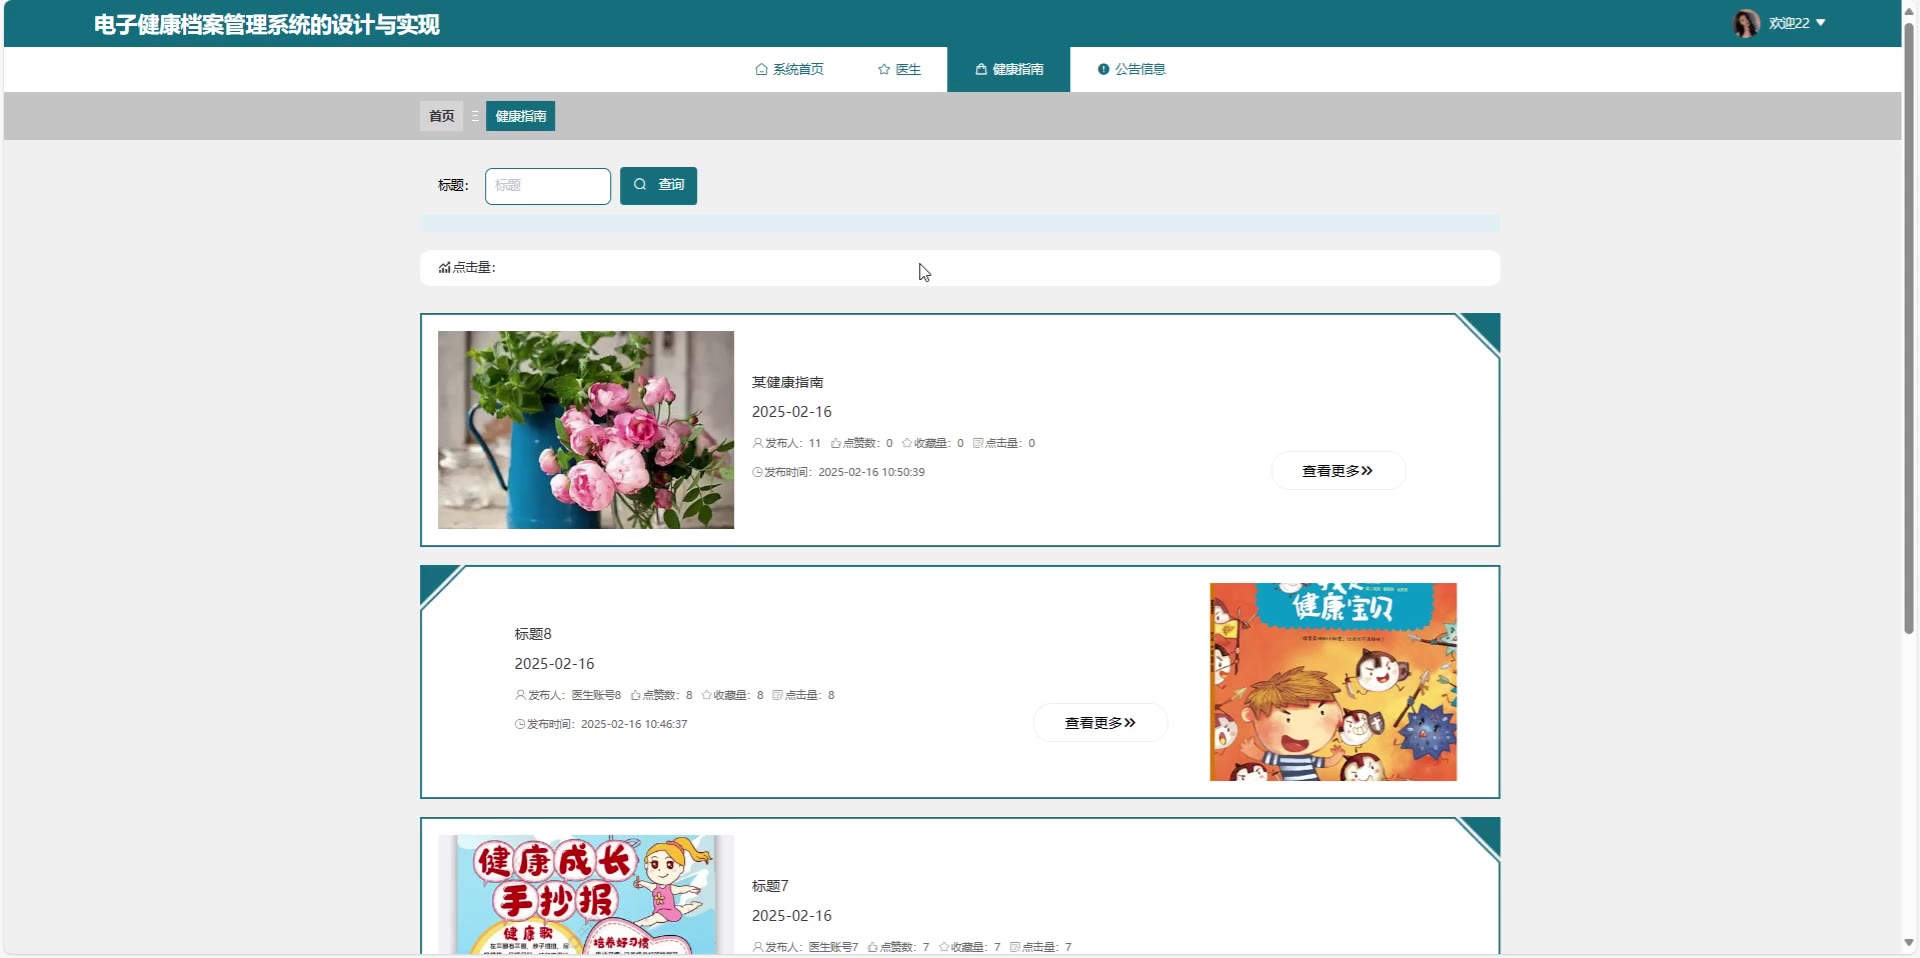Click 查看更多 in the 某健康指南 card
This screenshot has width=1920, height=958.
tap(1338, 471)
